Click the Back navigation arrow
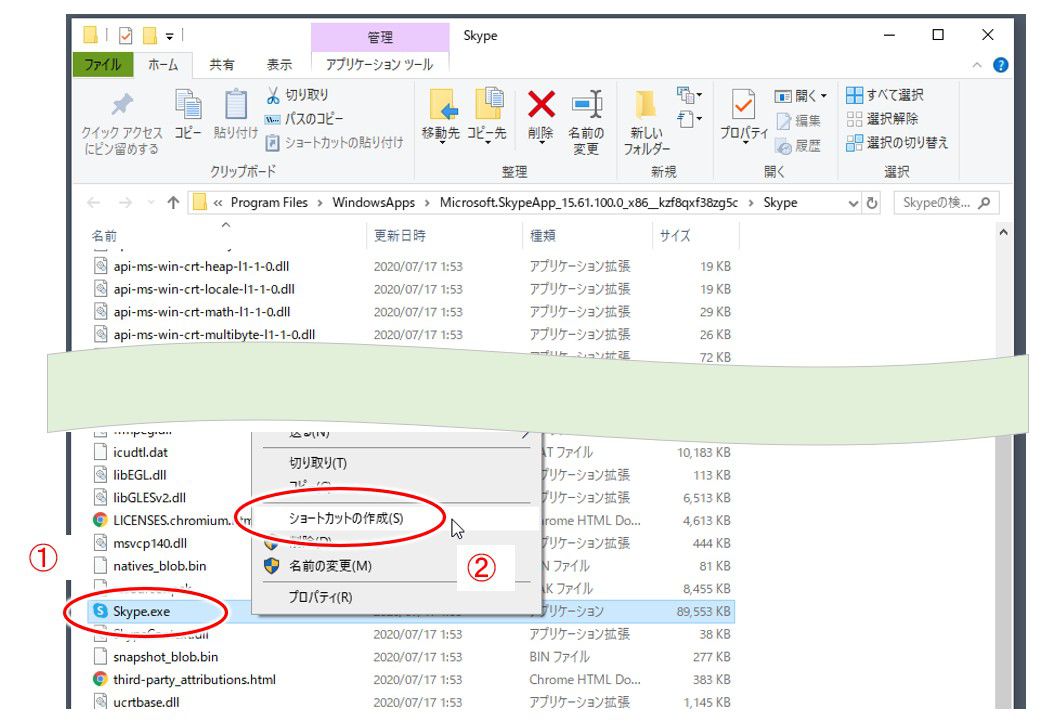Viewport: 1047px width, 728px height. coord(94,202)
